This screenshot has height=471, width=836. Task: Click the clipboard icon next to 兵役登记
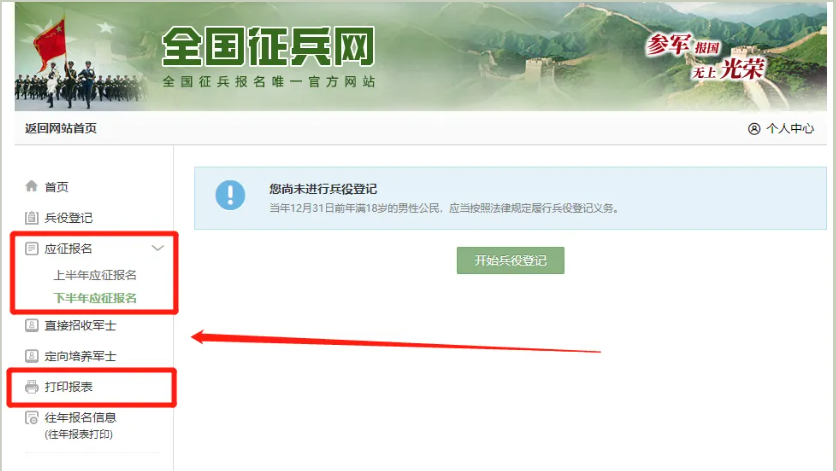tap(31, 218)
